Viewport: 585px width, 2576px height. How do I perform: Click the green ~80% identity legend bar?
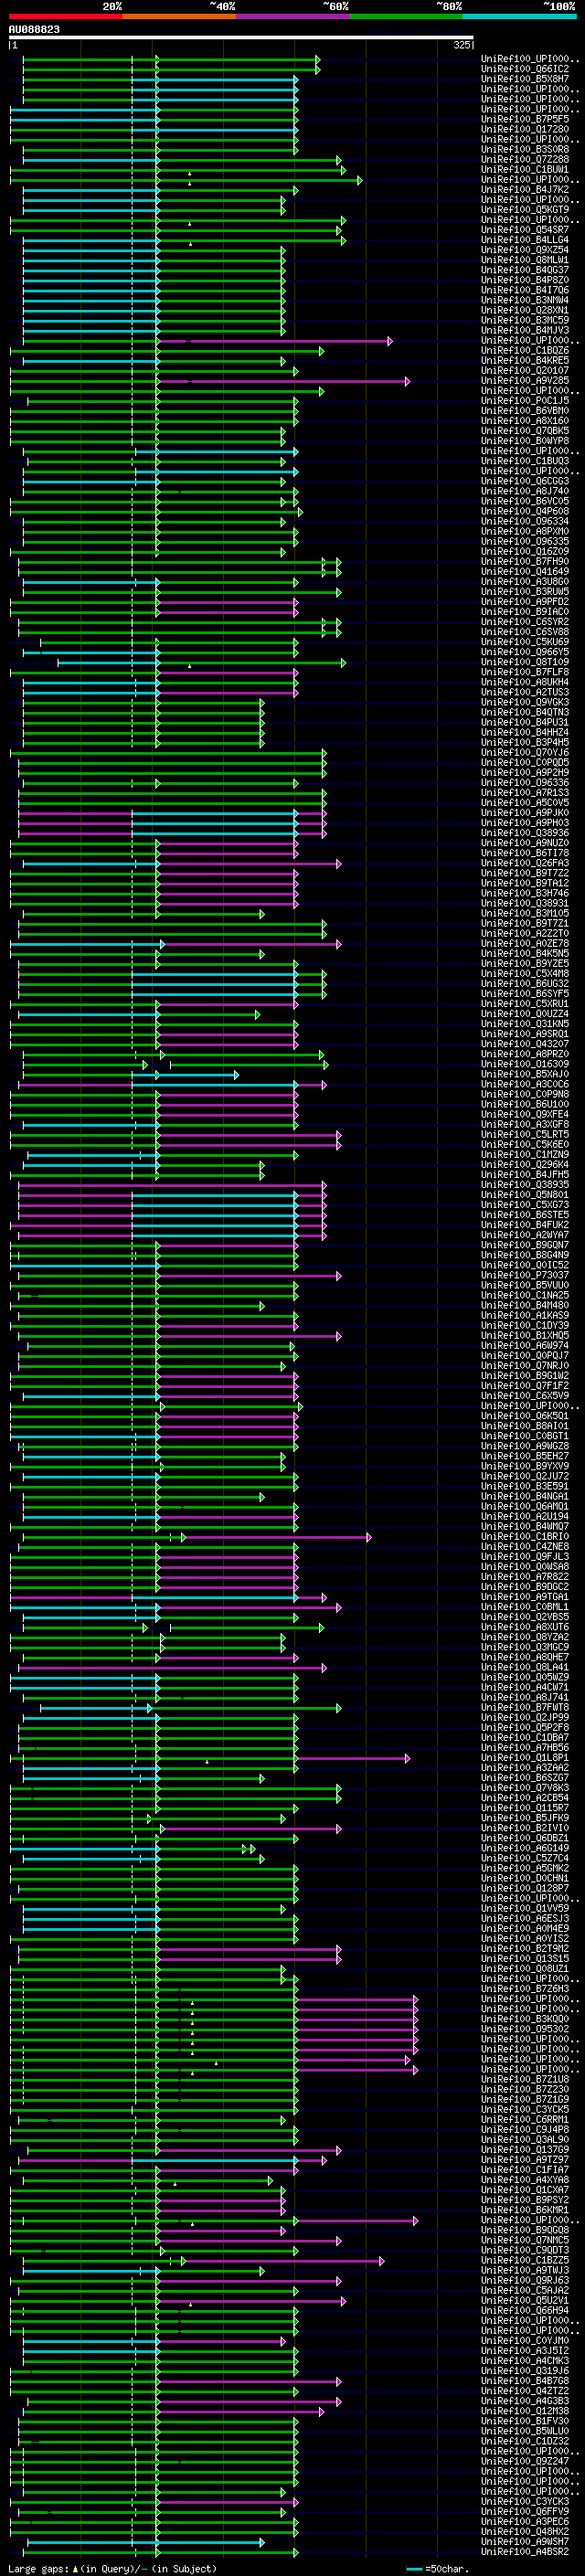point(406,16)
